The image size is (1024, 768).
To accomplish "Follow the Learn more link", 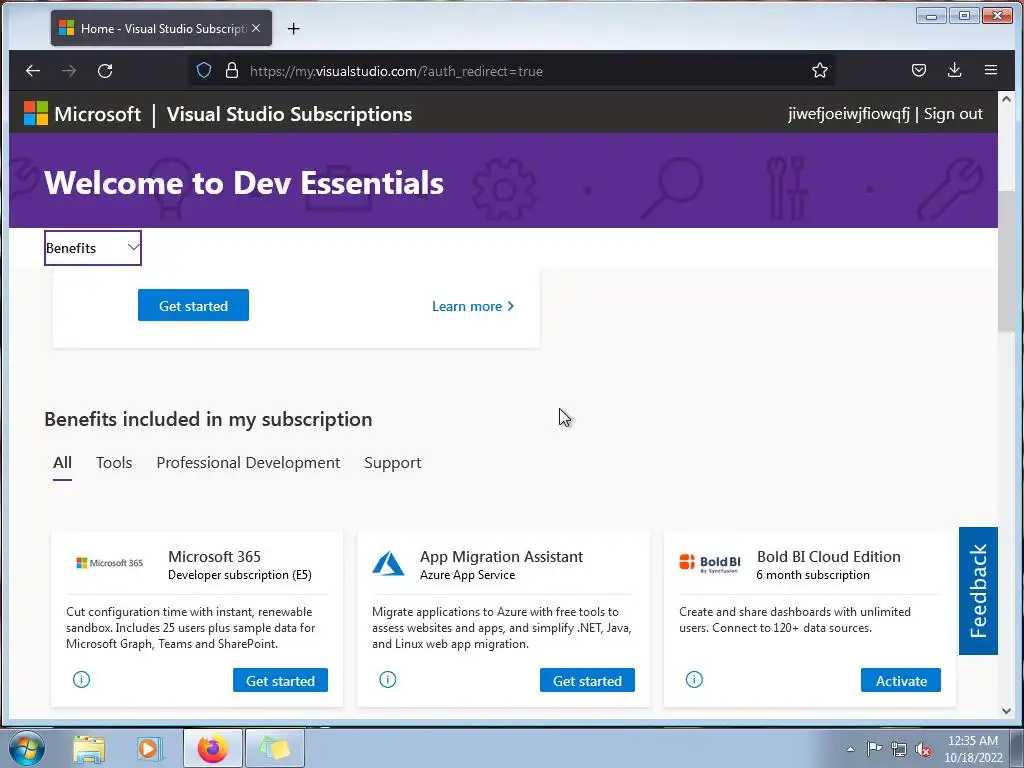I will pos(473,306).
